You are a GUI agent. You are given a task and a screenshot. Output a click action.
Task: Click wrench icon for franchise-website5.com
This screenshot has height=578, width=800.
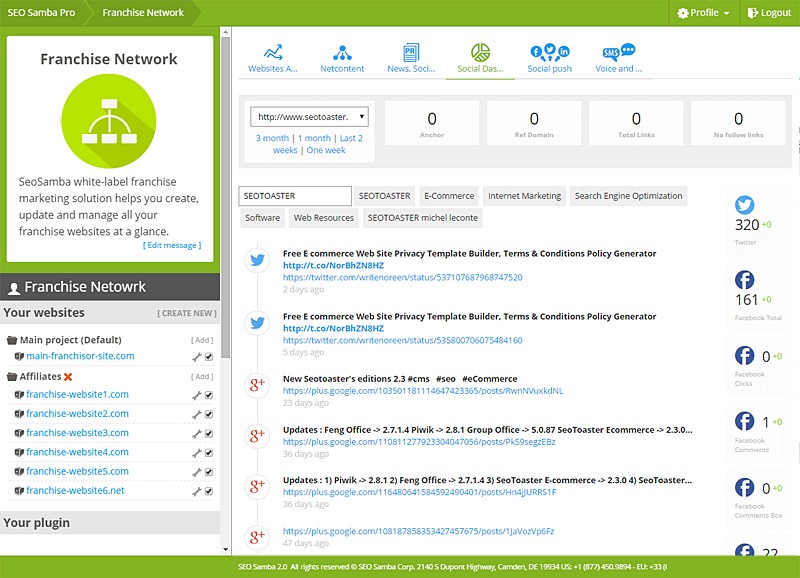tap(196, 472)
